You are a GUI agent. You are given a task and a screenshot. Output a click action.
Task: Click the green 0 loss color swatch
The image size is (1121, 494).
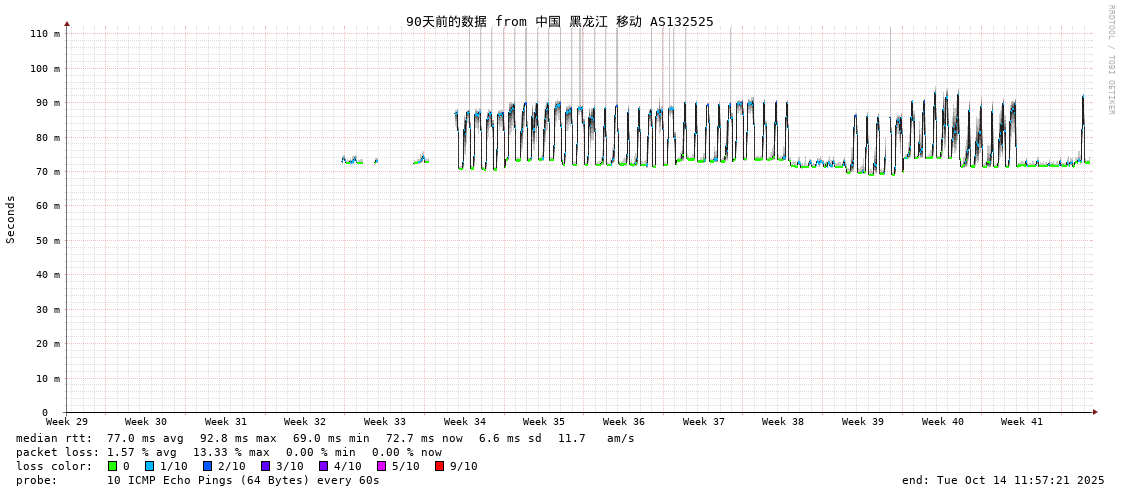point(113,466)
